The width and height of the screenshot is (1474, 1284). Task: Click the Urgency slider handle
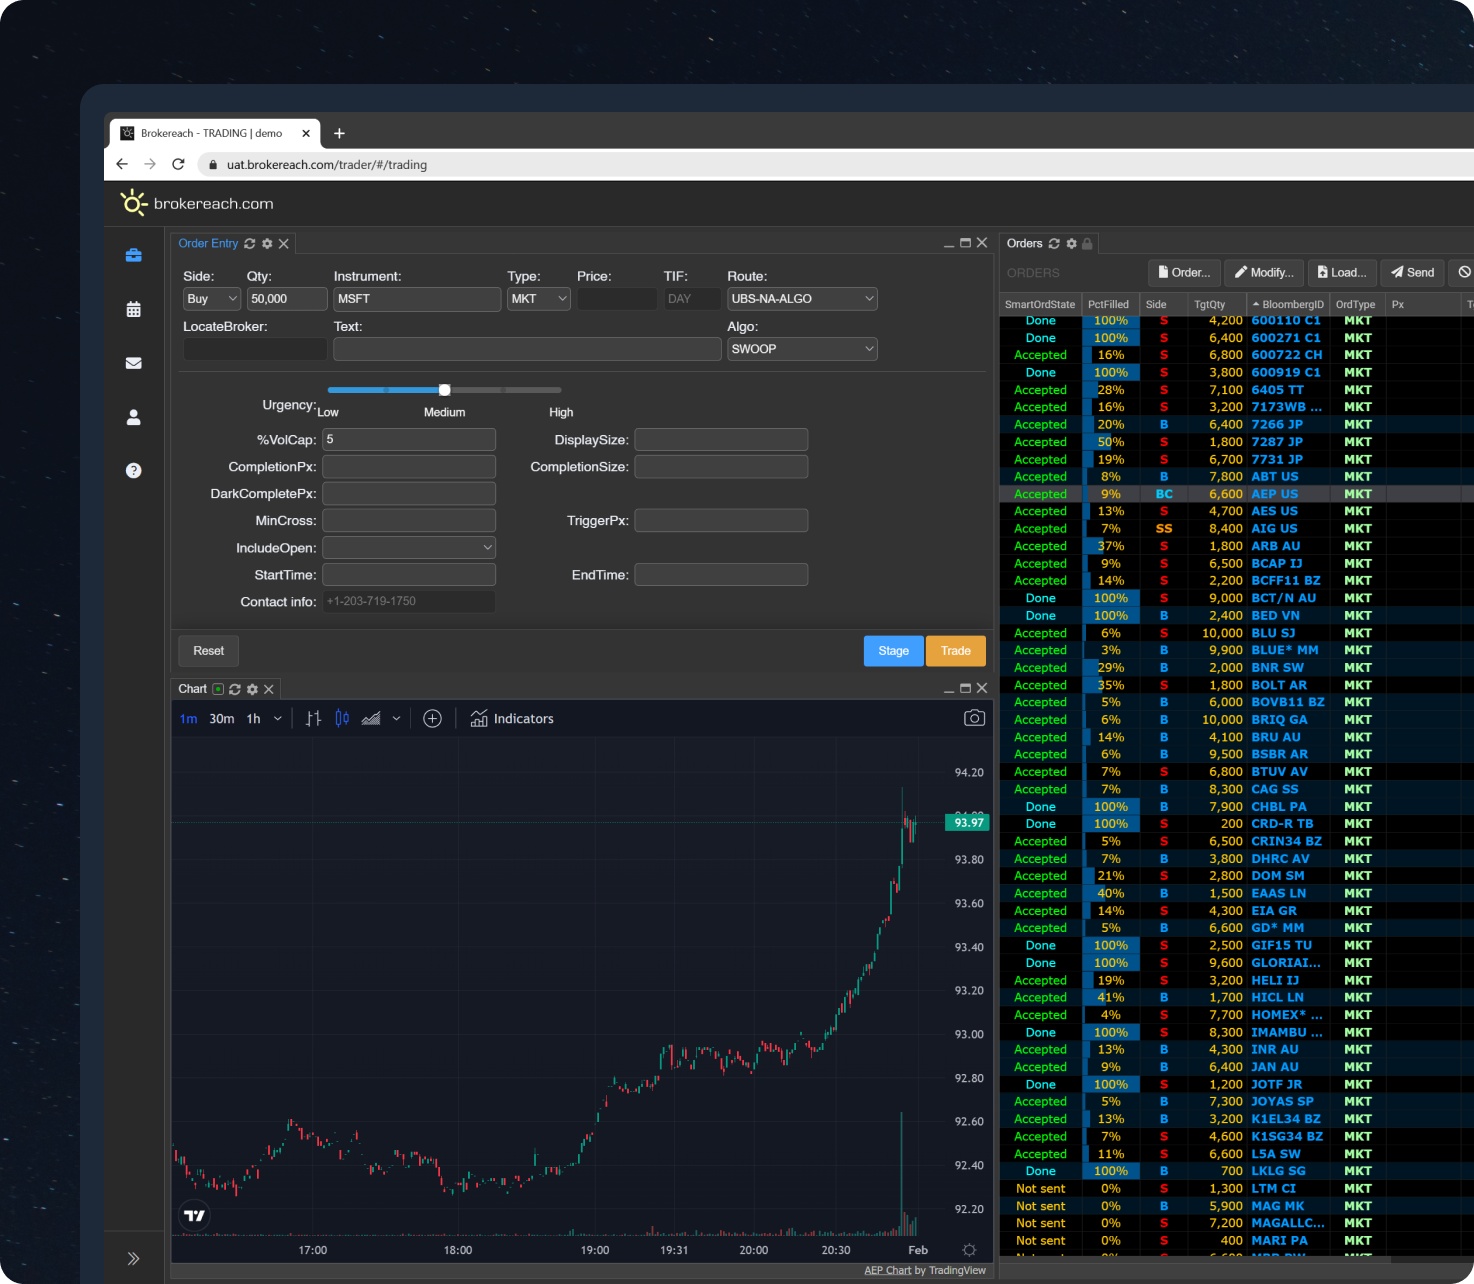(445, 390)
